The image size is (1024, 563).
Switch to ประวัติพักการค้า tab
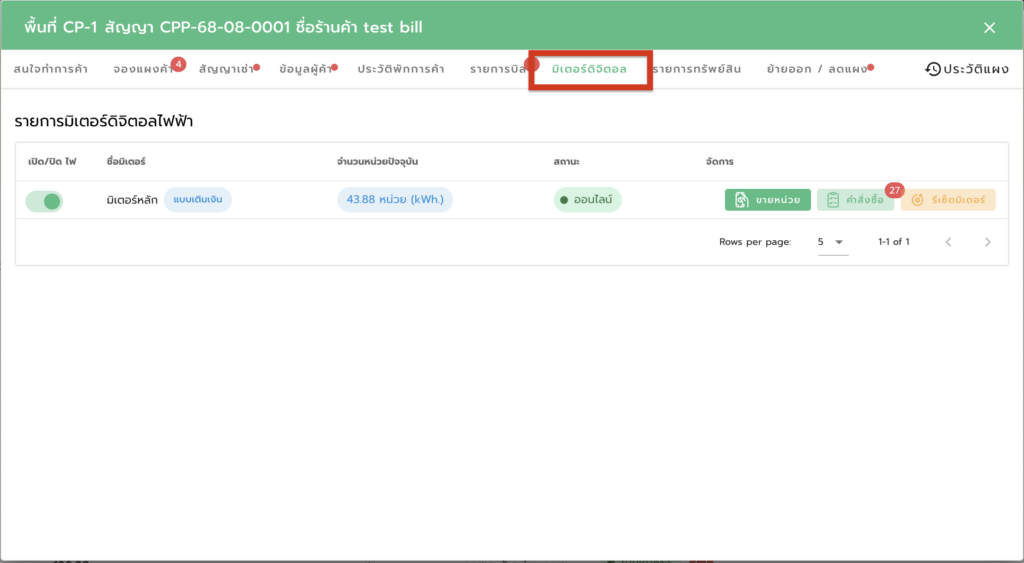pos(401,69)
